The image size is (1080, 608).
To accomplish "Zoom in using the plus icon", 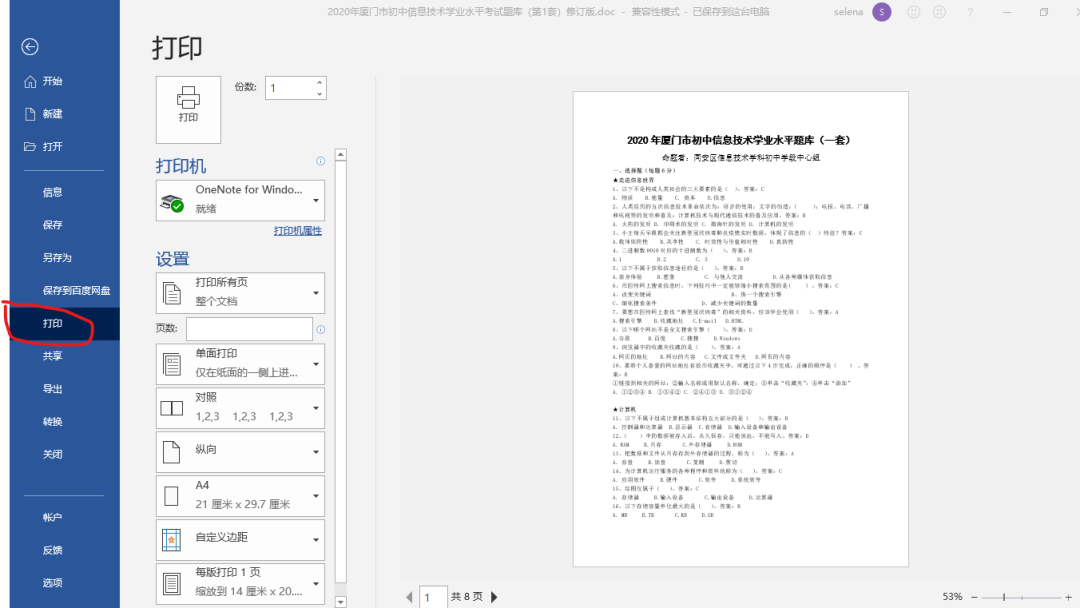I will pos(1068,597).
